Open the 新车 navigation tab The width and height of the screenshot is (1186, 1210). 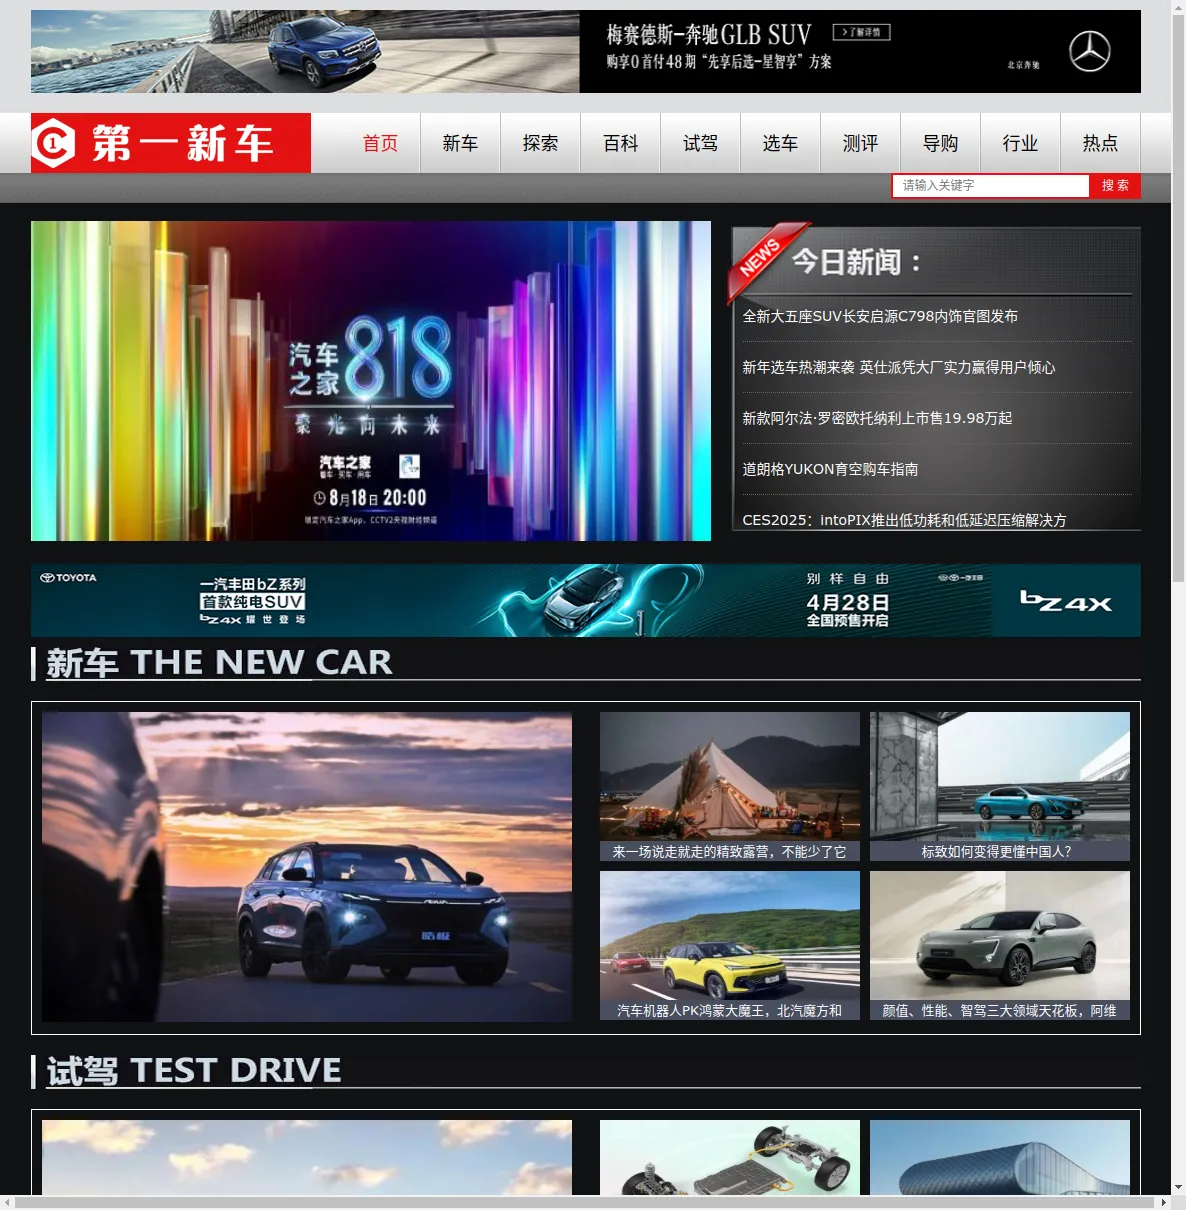pyautogui.click(x=460, y=143)
